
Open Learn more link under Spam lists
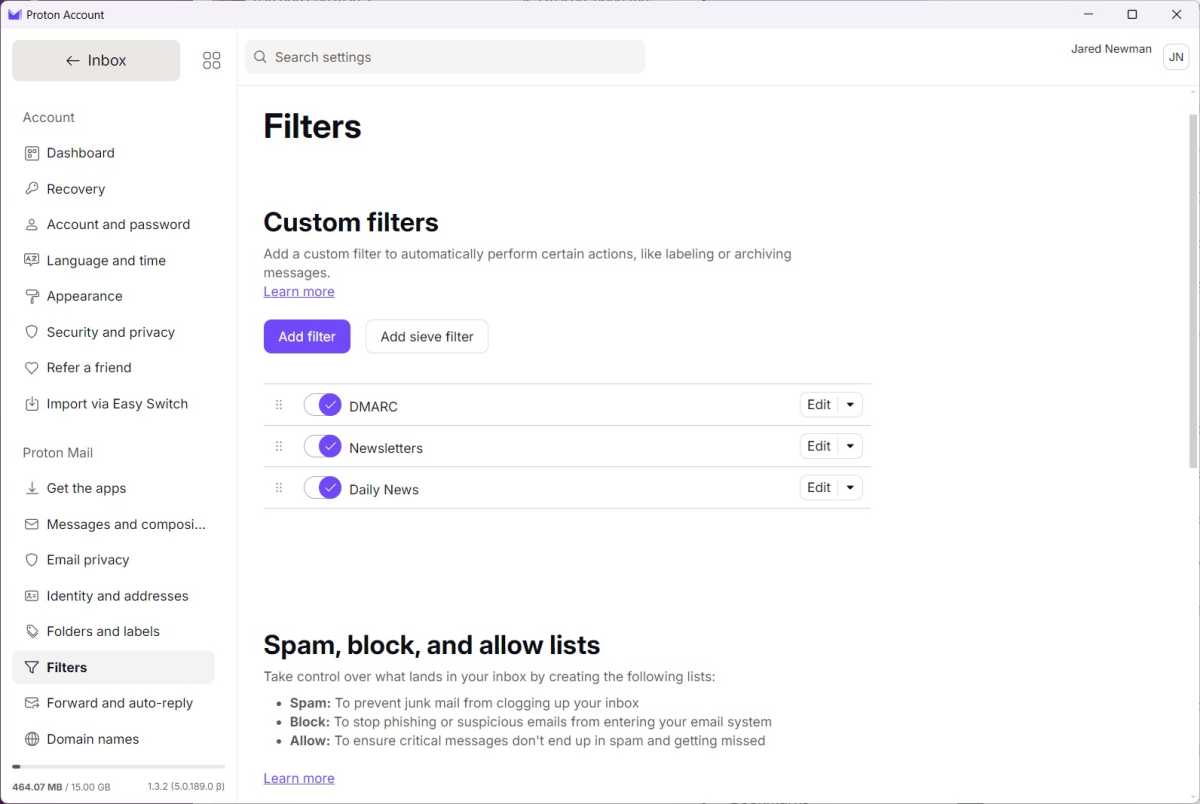pos(299,778)
